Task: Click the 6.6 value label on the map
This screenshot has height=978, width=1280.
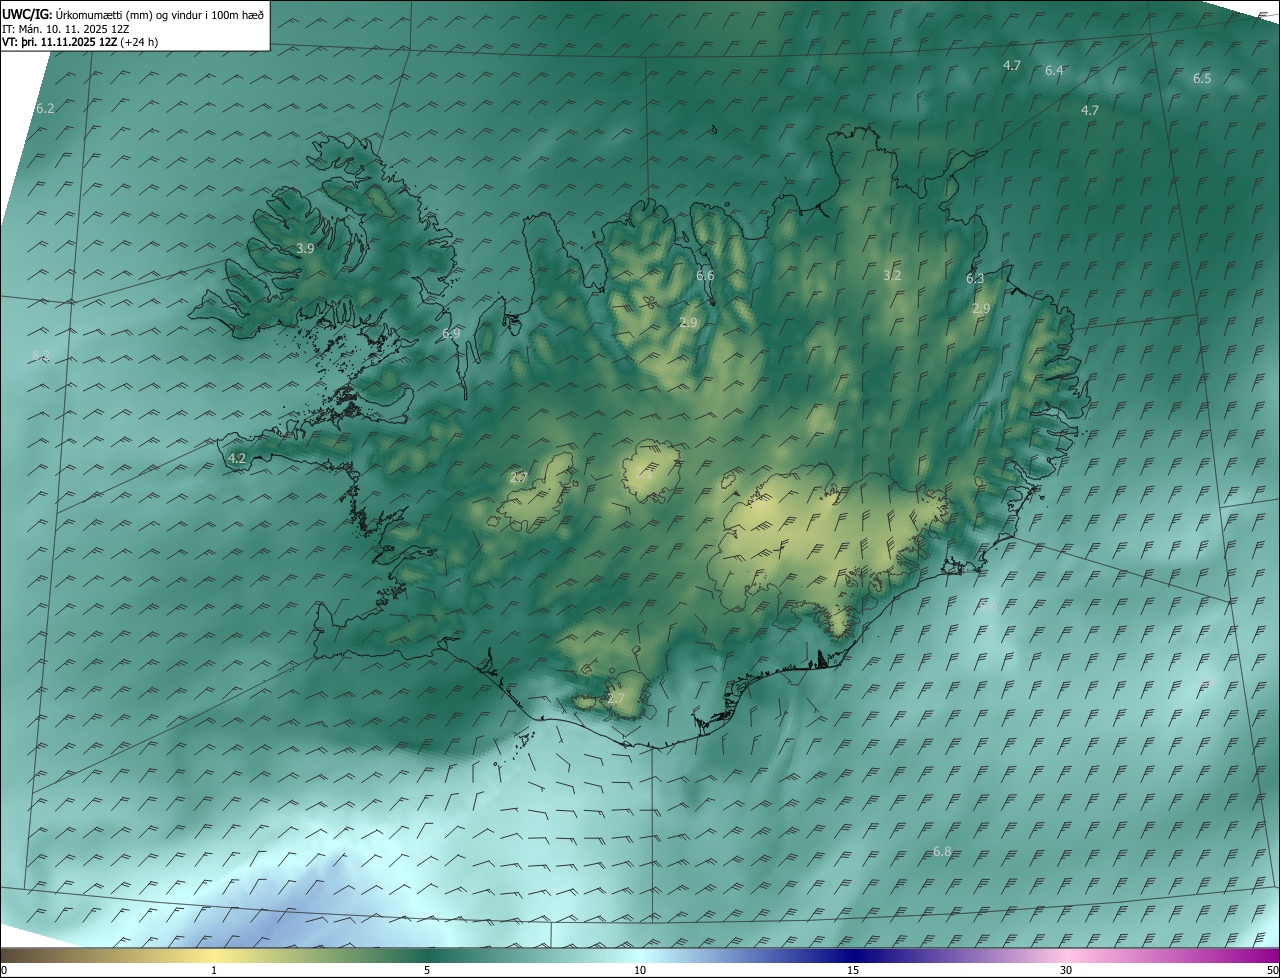Action: pyautogui.click(x=705, y=275)
